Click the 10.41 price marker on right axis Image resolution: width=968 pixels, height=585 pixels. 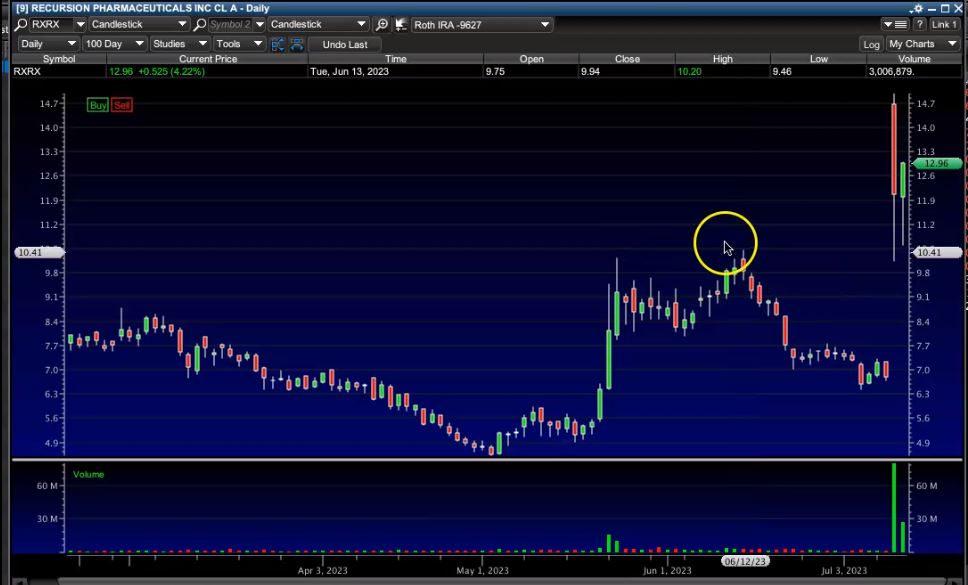click(x=937, y=252)
